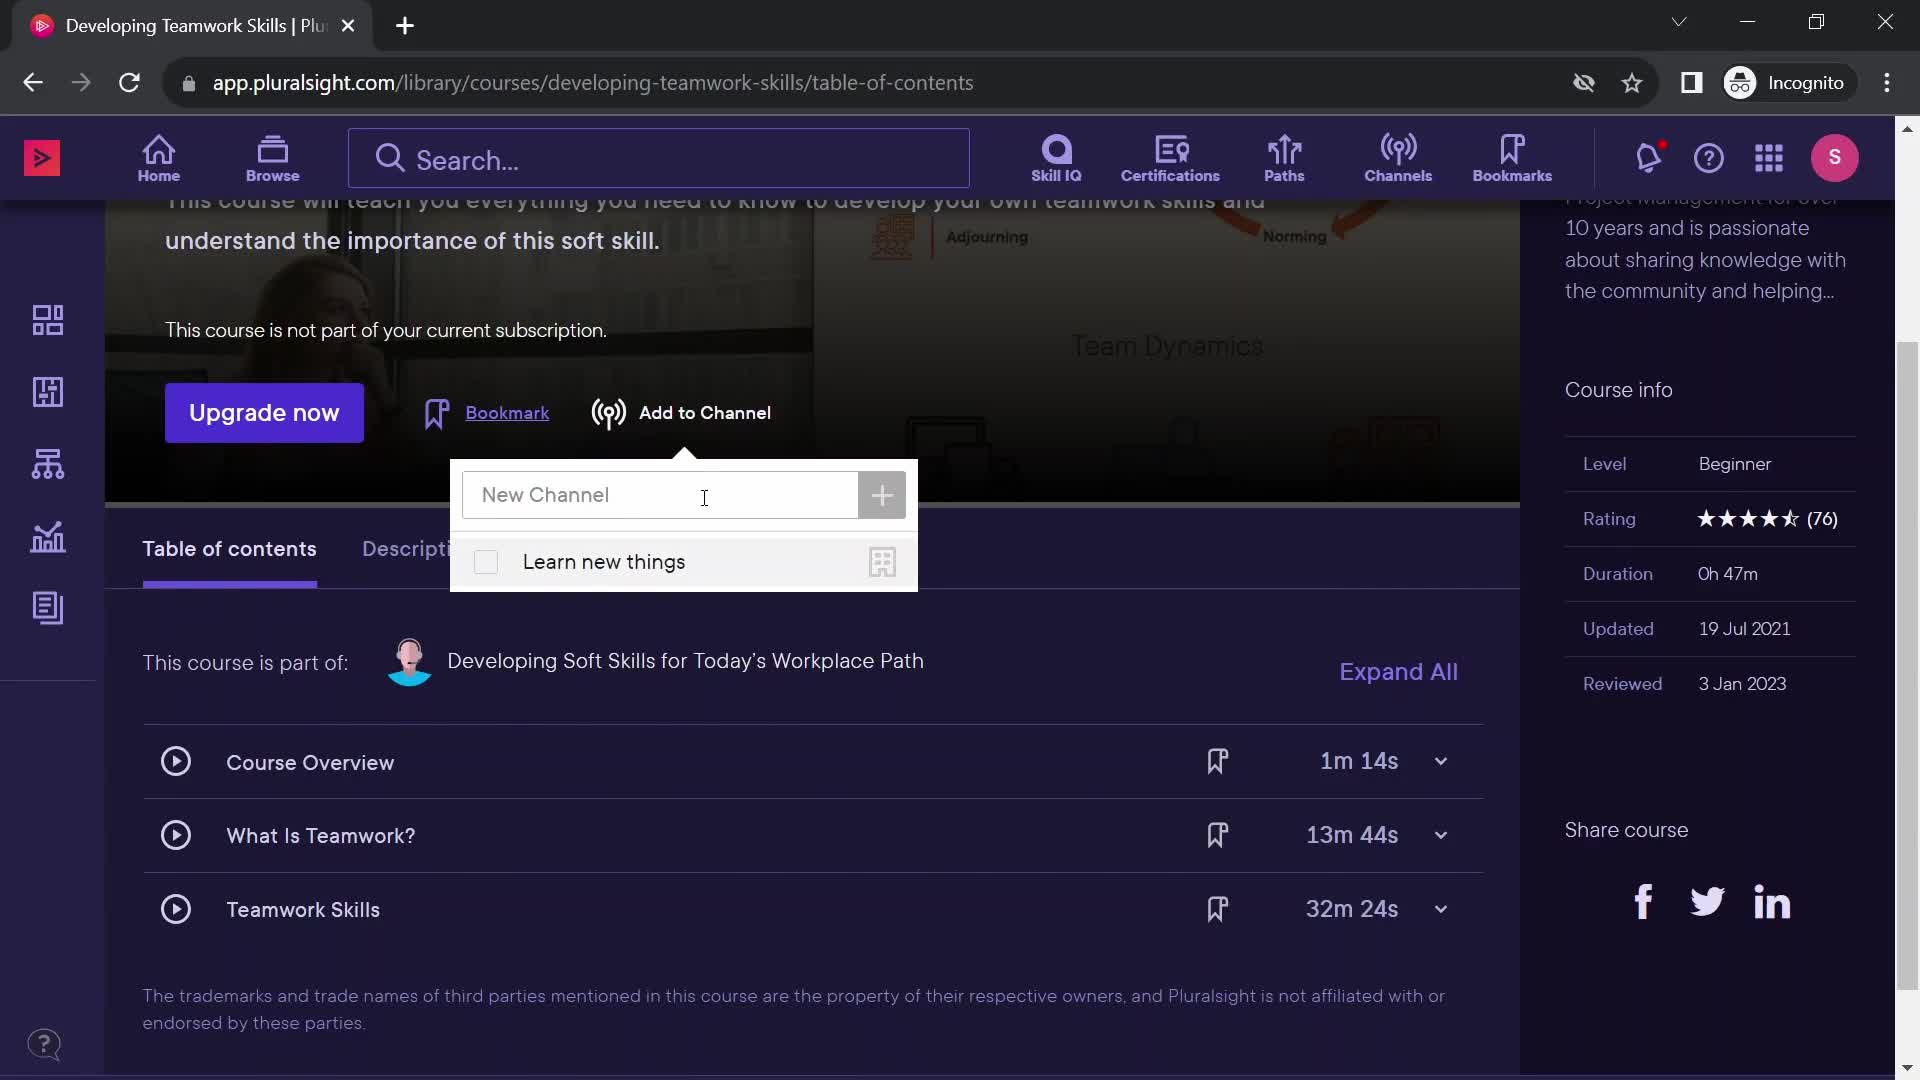Expand the Teamwork Skills module chevron
The width and height of the screenshot is (1920, 1080).
1441,910
